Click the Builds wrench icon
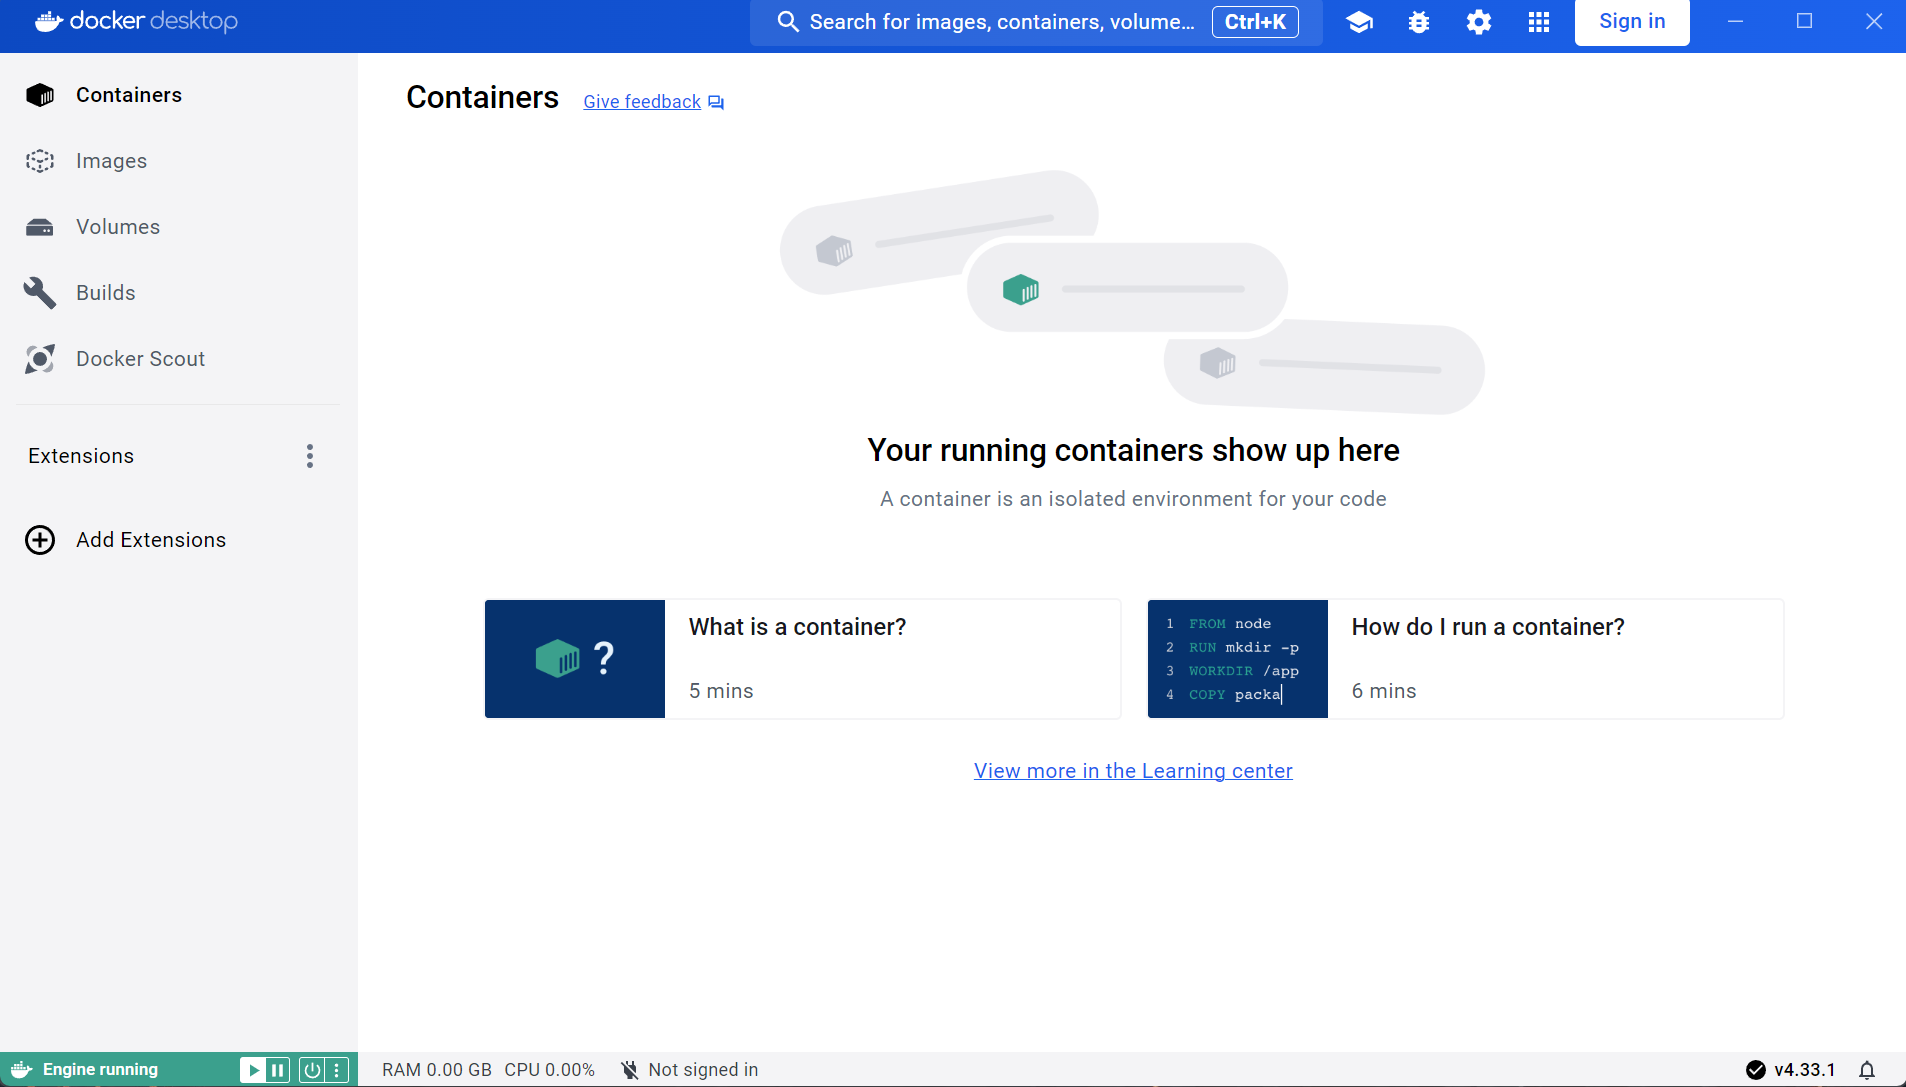1906x1087 pixels. [x=40, y=293]
